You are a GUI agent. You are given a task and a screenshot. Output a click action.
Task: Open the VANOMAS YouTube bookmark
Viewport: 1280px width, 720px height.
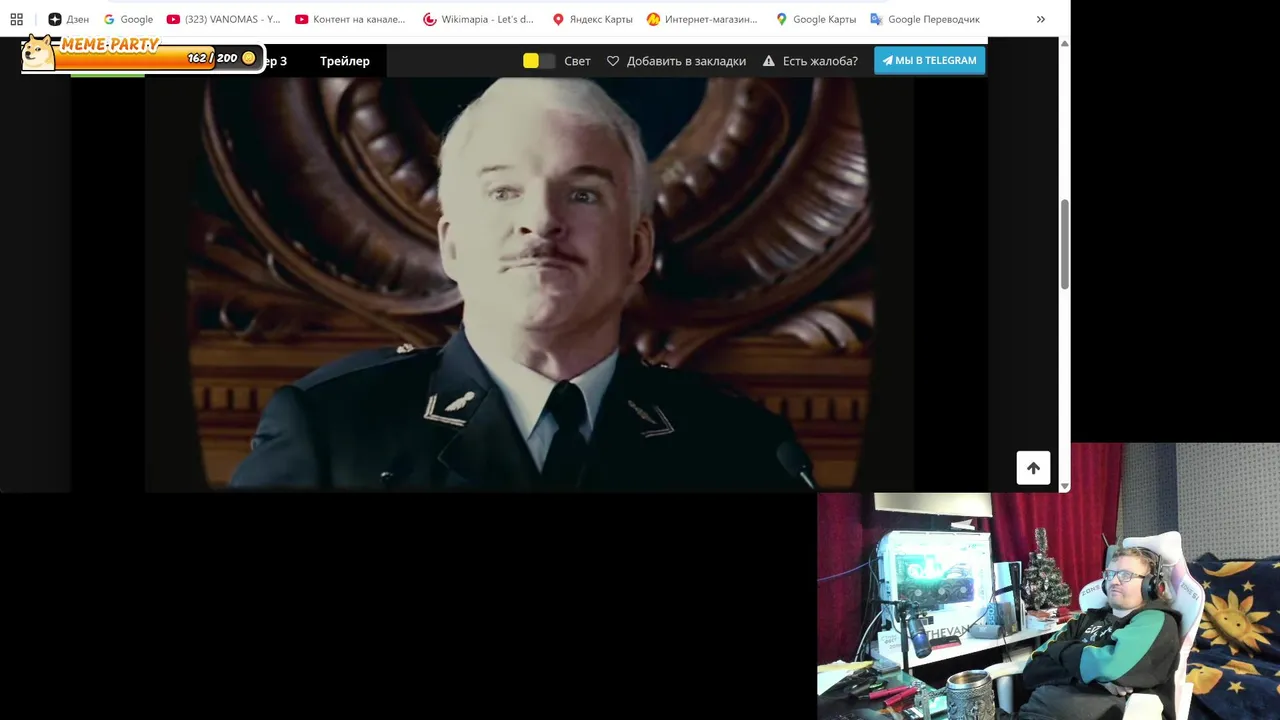point(223,19)
